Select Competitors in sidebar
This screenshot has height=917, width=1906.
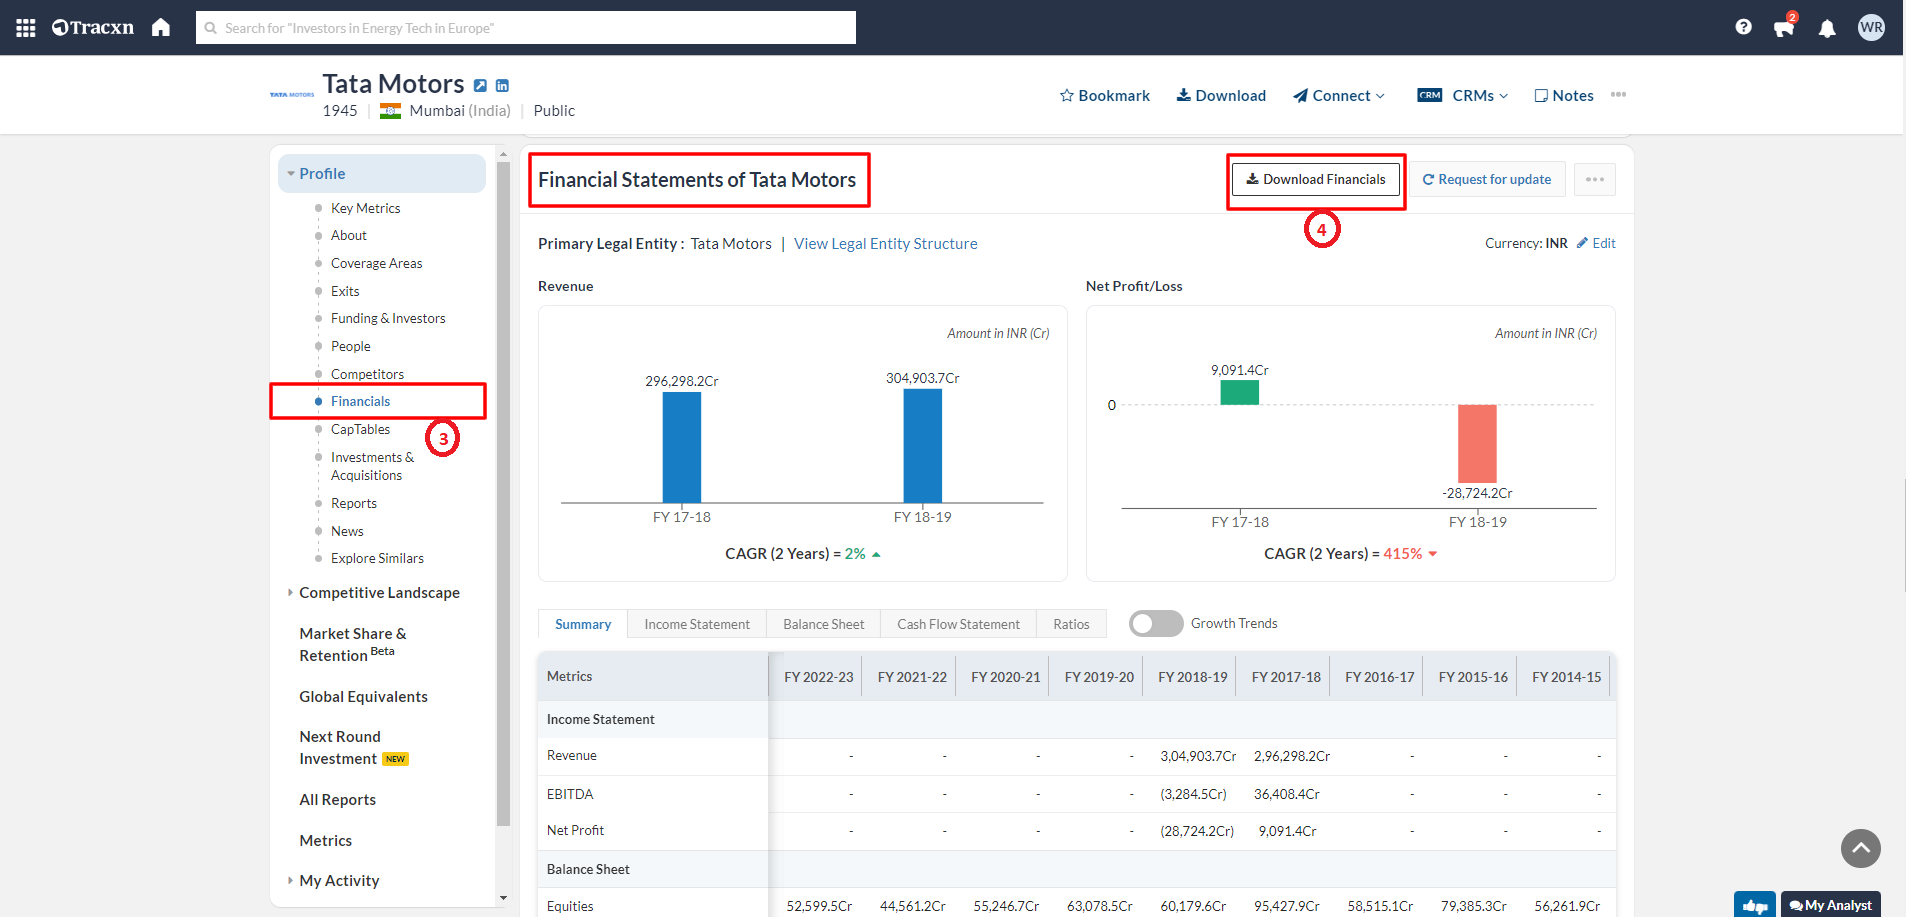click(367, 374)
